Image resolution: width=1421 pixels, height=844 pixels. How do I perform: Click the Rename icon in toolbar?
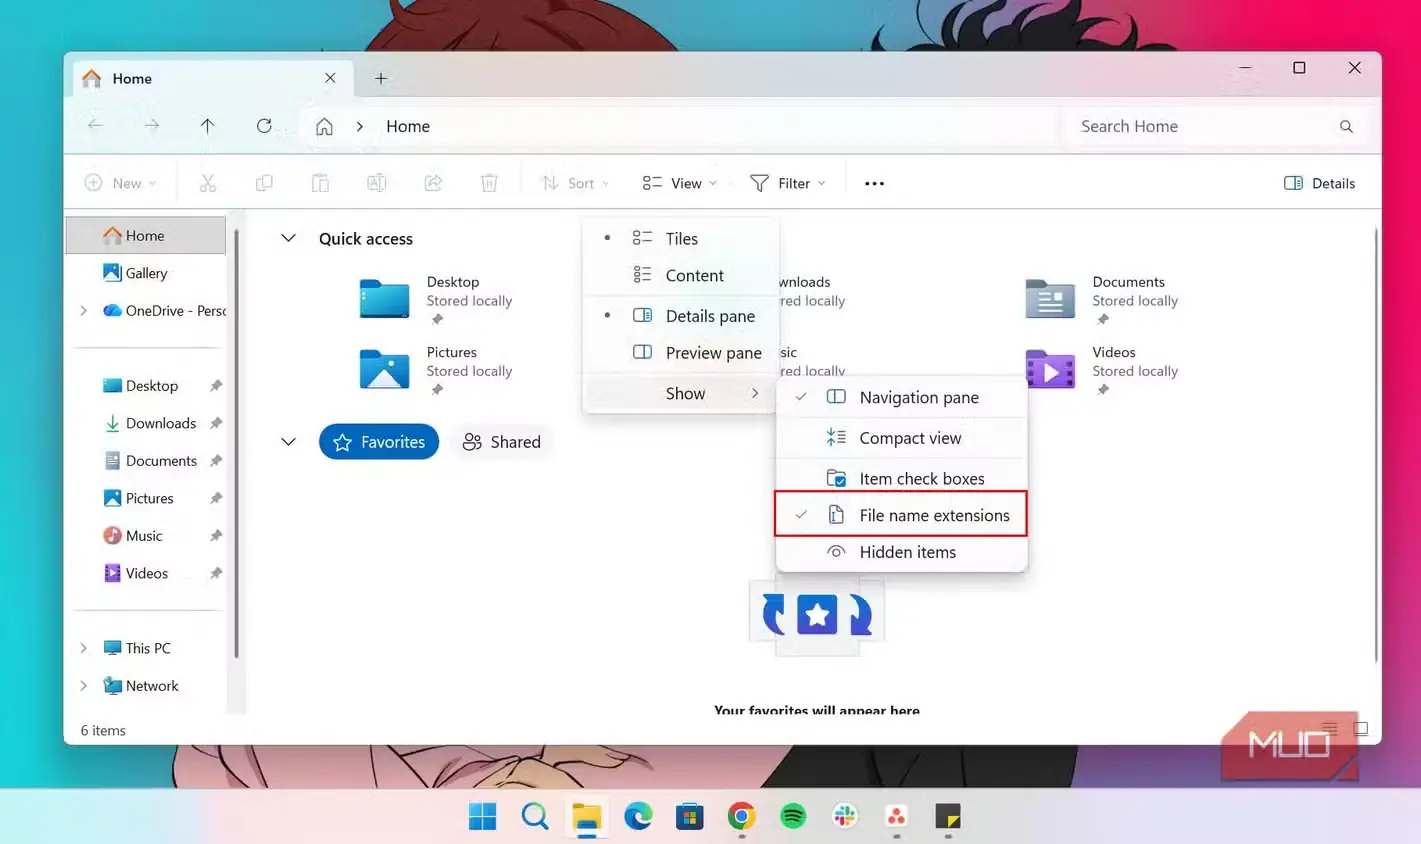[x=376, y=183]
